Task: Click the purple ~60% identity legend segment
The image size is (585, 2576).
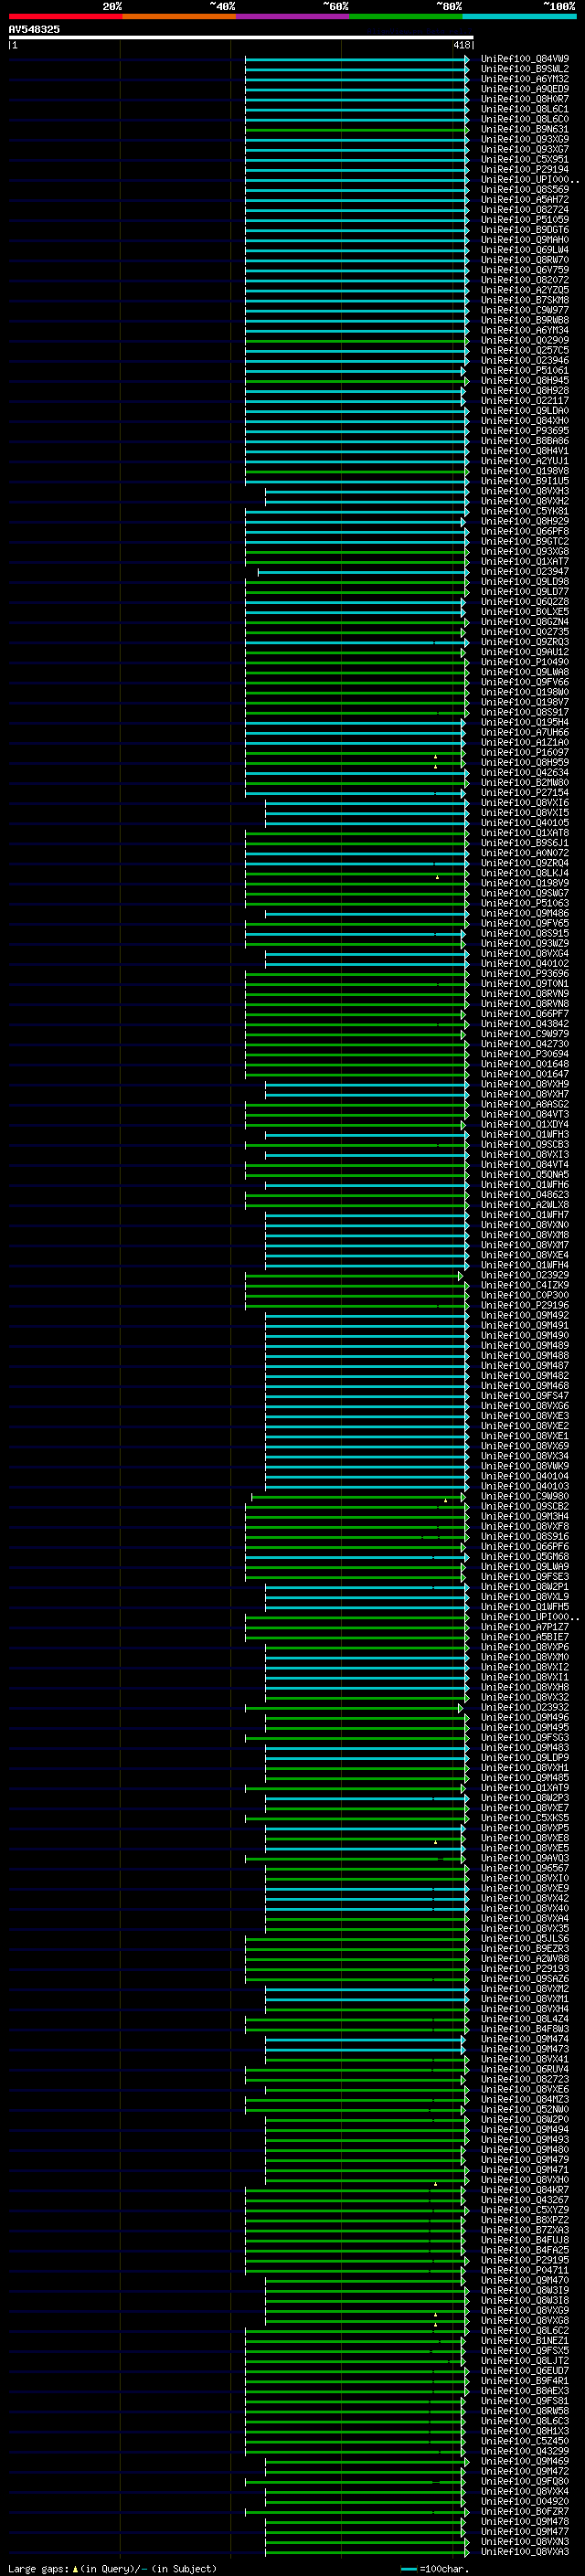Action: click(x=293, y=16)
